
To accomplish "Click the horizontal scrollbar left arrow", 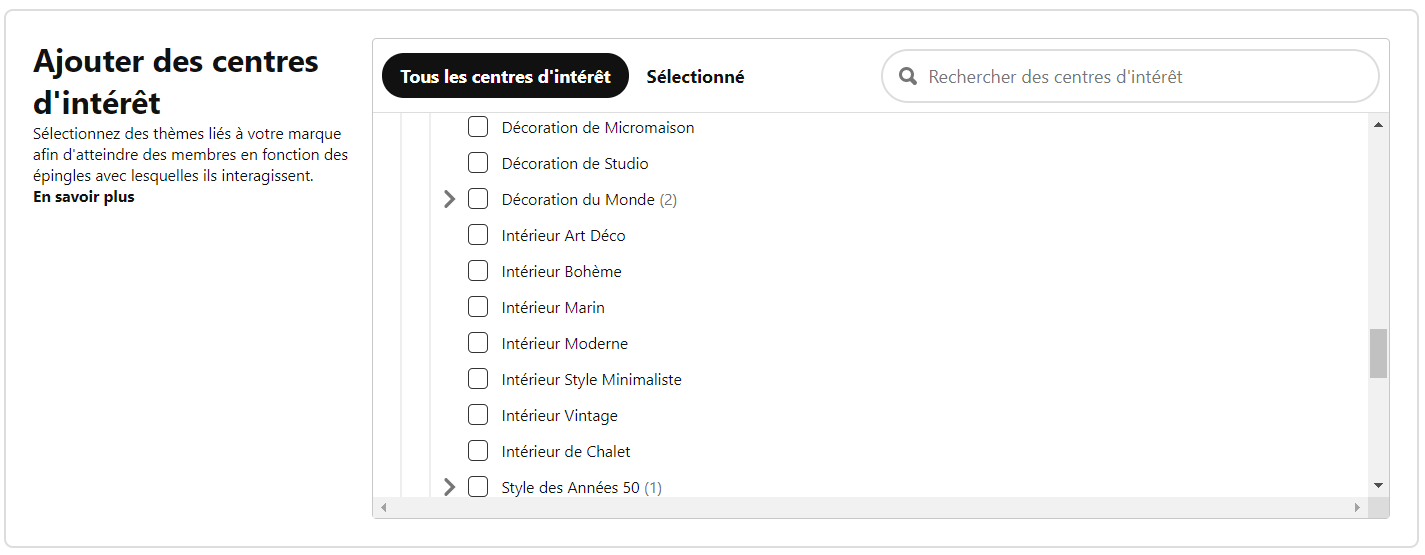I will click(384, 508).
